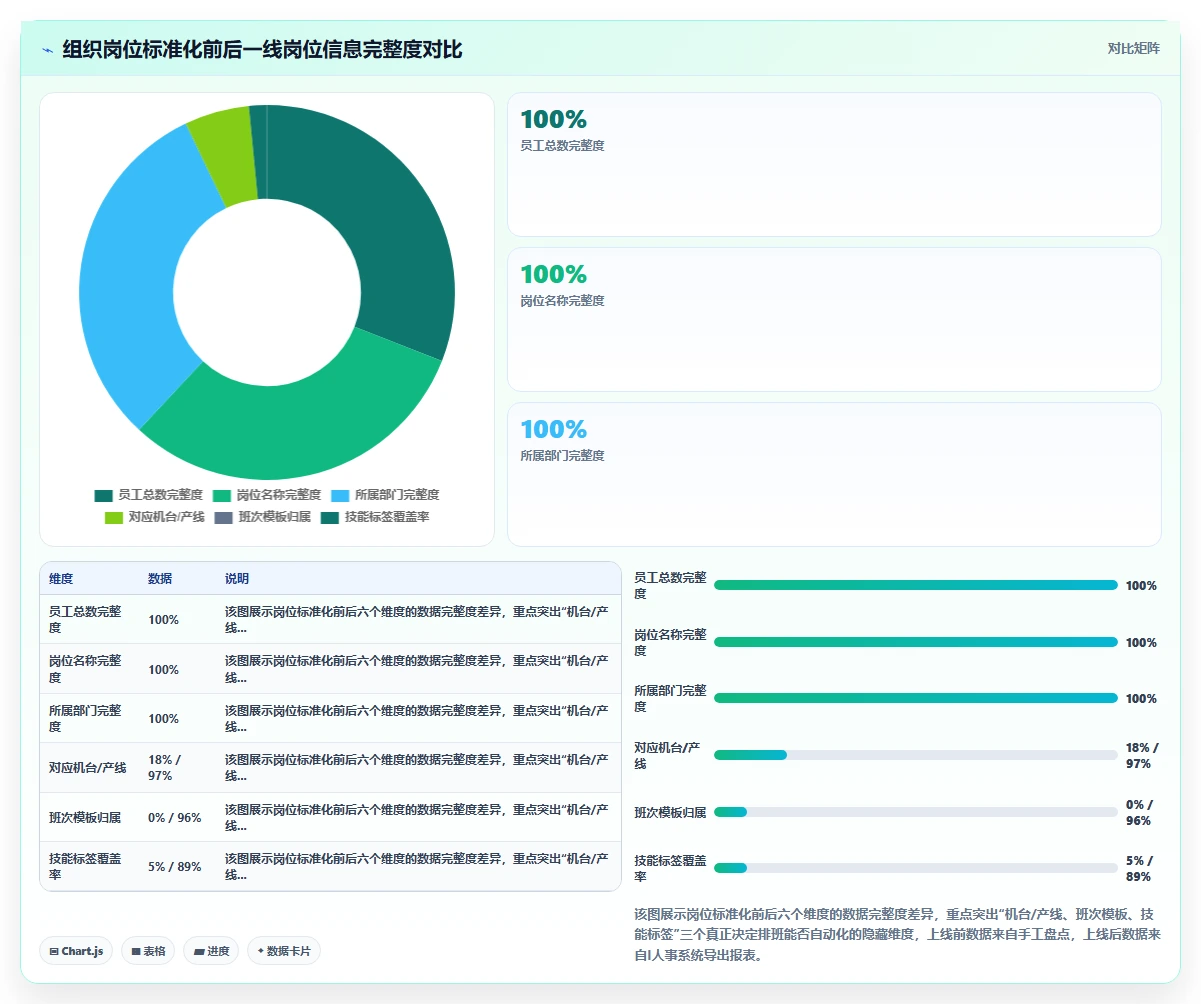This screenshot has width=1201, height=1004.
Task: Click the 对比矩阵 label in header
Action: coord(1133,48)
